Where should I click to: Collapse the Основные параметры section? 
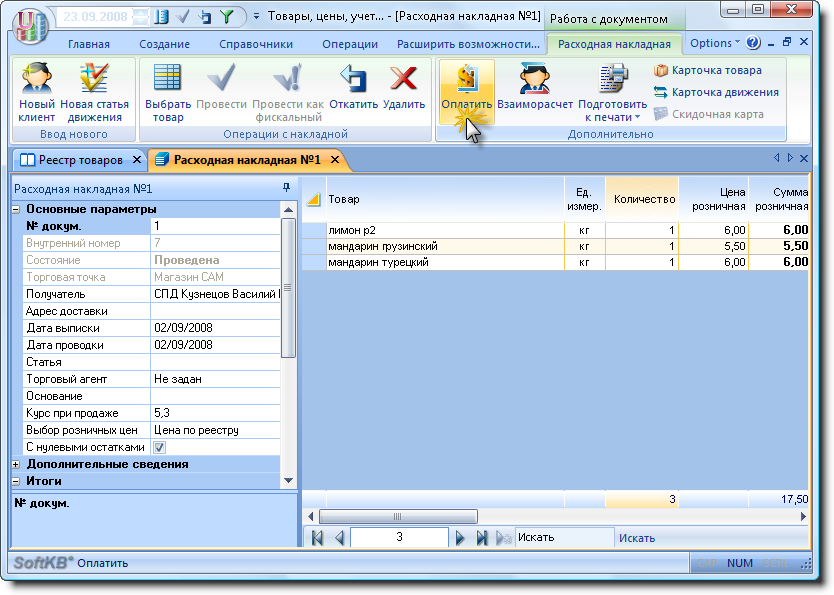[16, 209]
